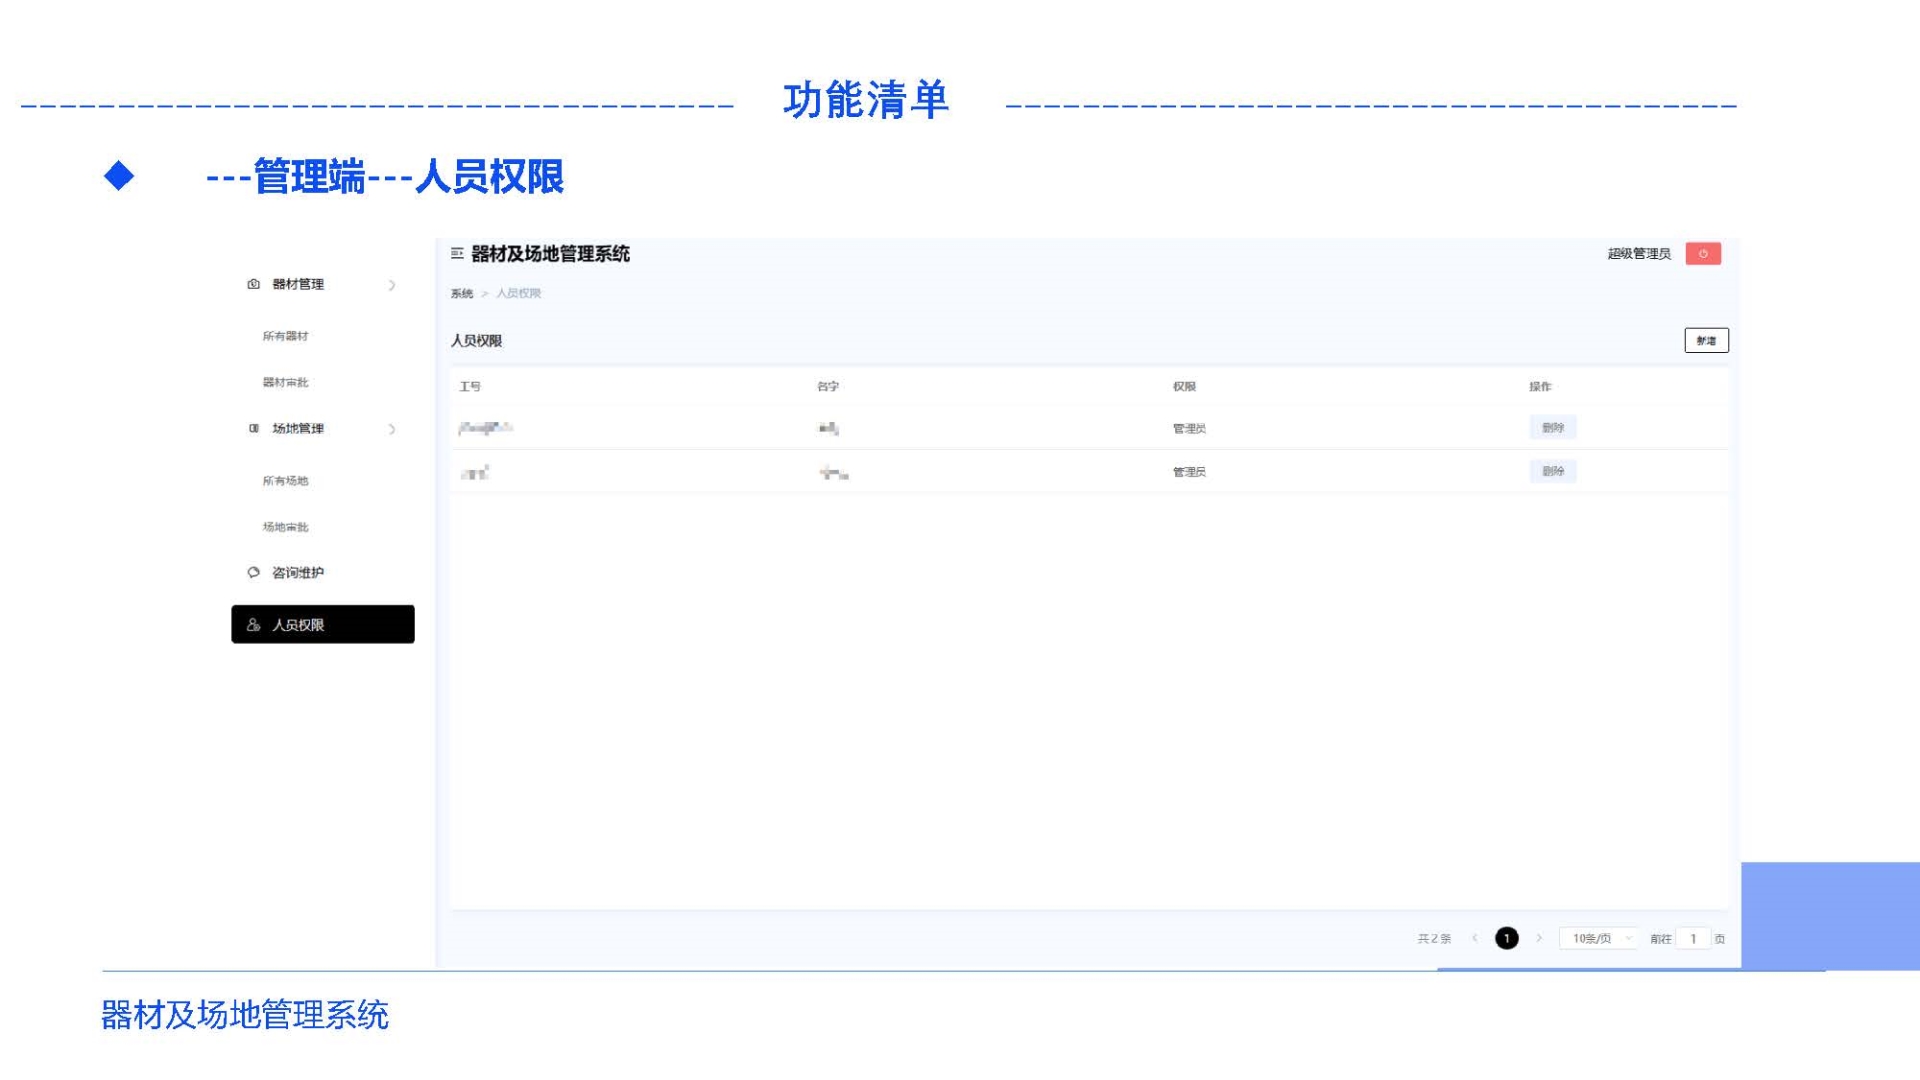Open 场地审批 menu item
This screenshot has height=1080, width=1920.
tap(285, 527)
